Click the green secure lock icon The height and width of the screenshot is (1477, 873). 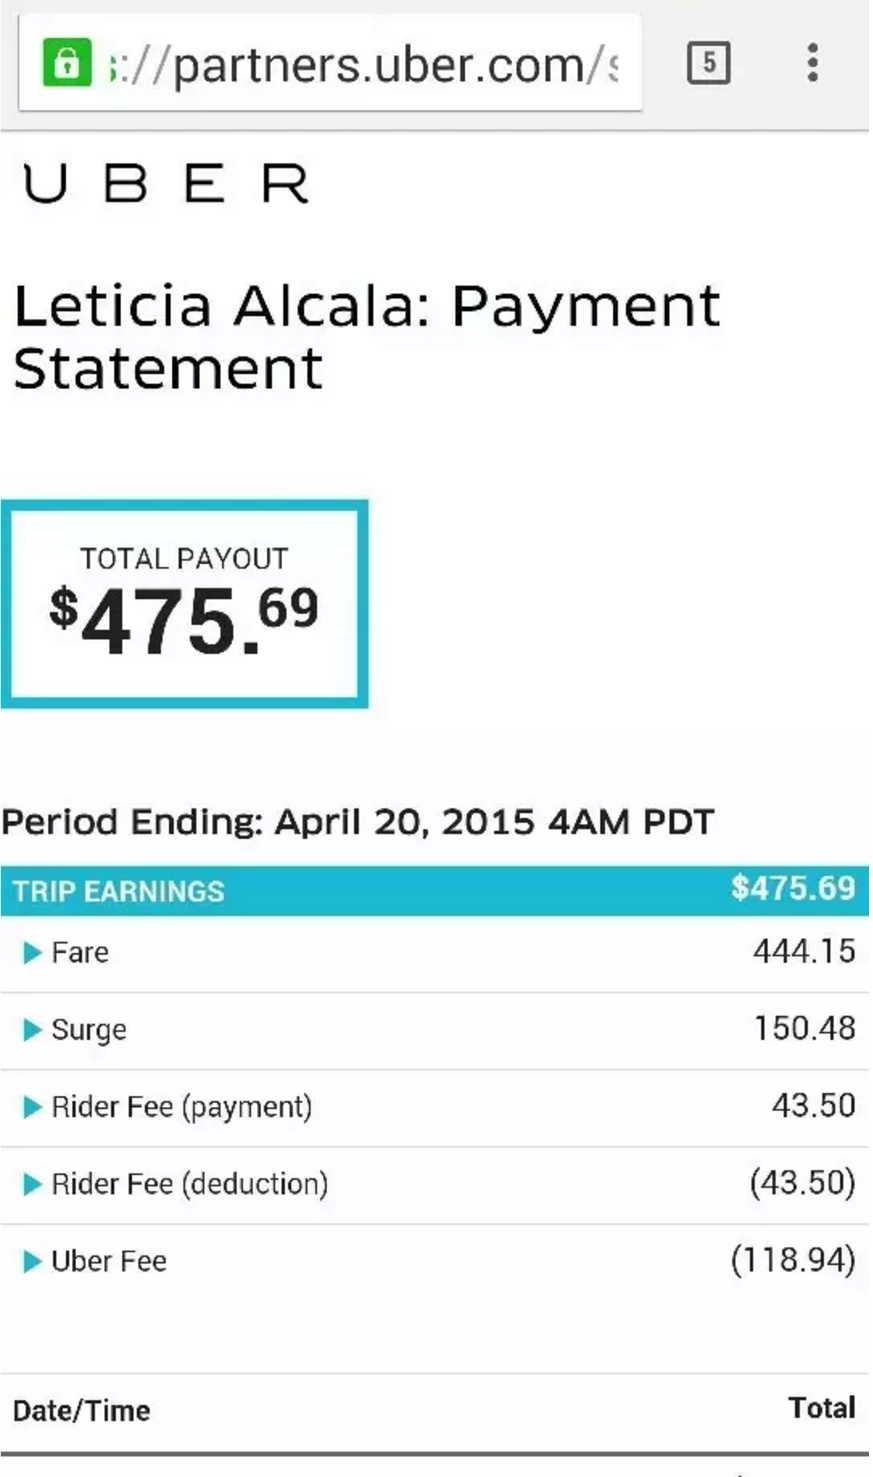click(x=67, y=63)
